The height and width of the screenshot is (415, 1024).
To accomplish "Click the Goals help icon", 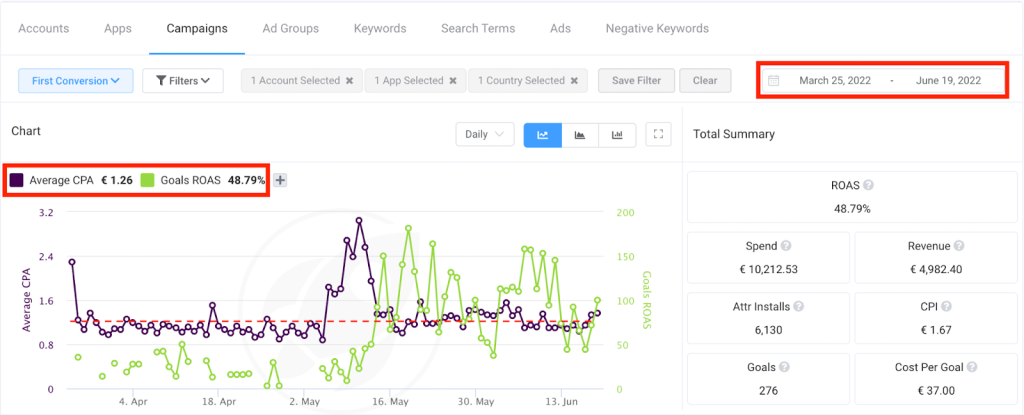I will pos(784,367).
